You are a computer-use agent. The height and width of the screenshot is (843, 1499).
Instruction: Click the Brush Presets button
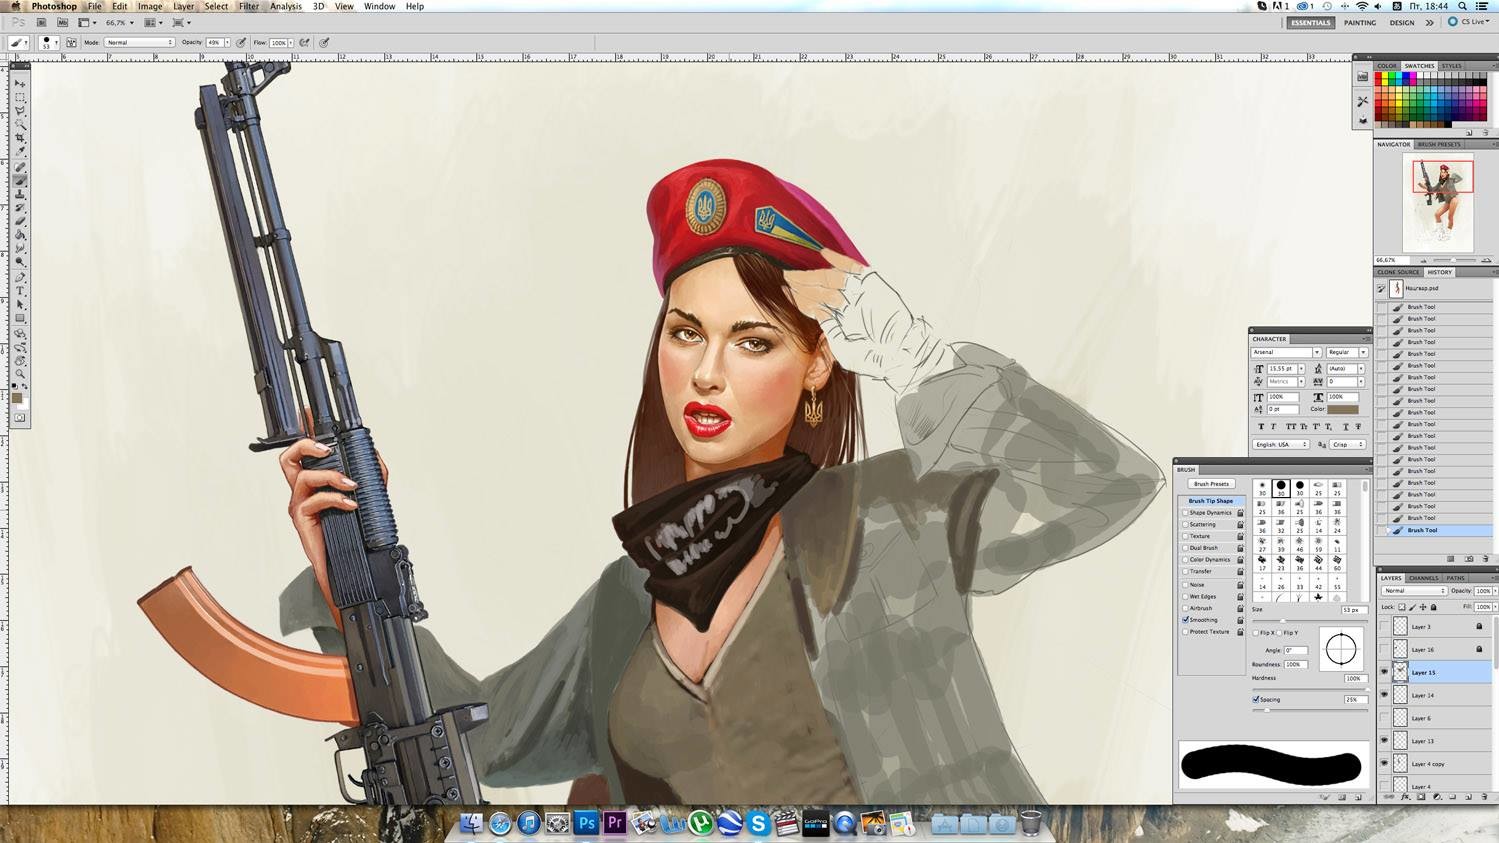click(x=1211, y=484)
